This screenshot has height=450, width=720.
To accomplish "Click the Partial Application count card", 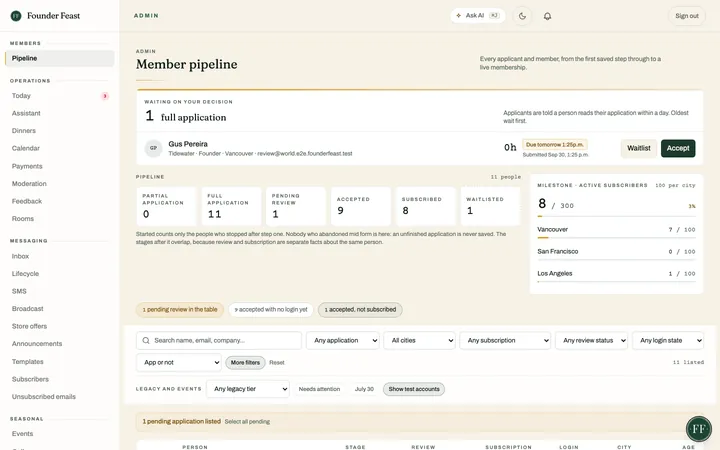I will [166, 206].
